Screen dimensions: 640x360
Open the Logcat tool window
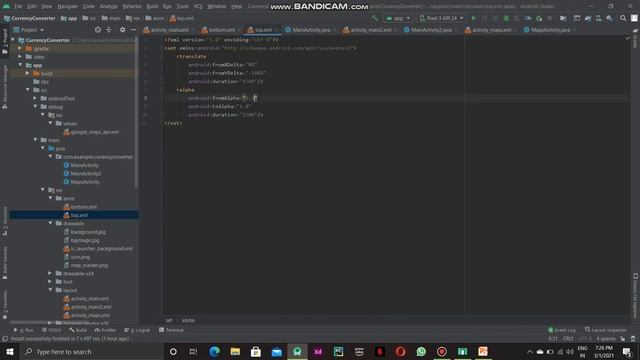[137, 330]
